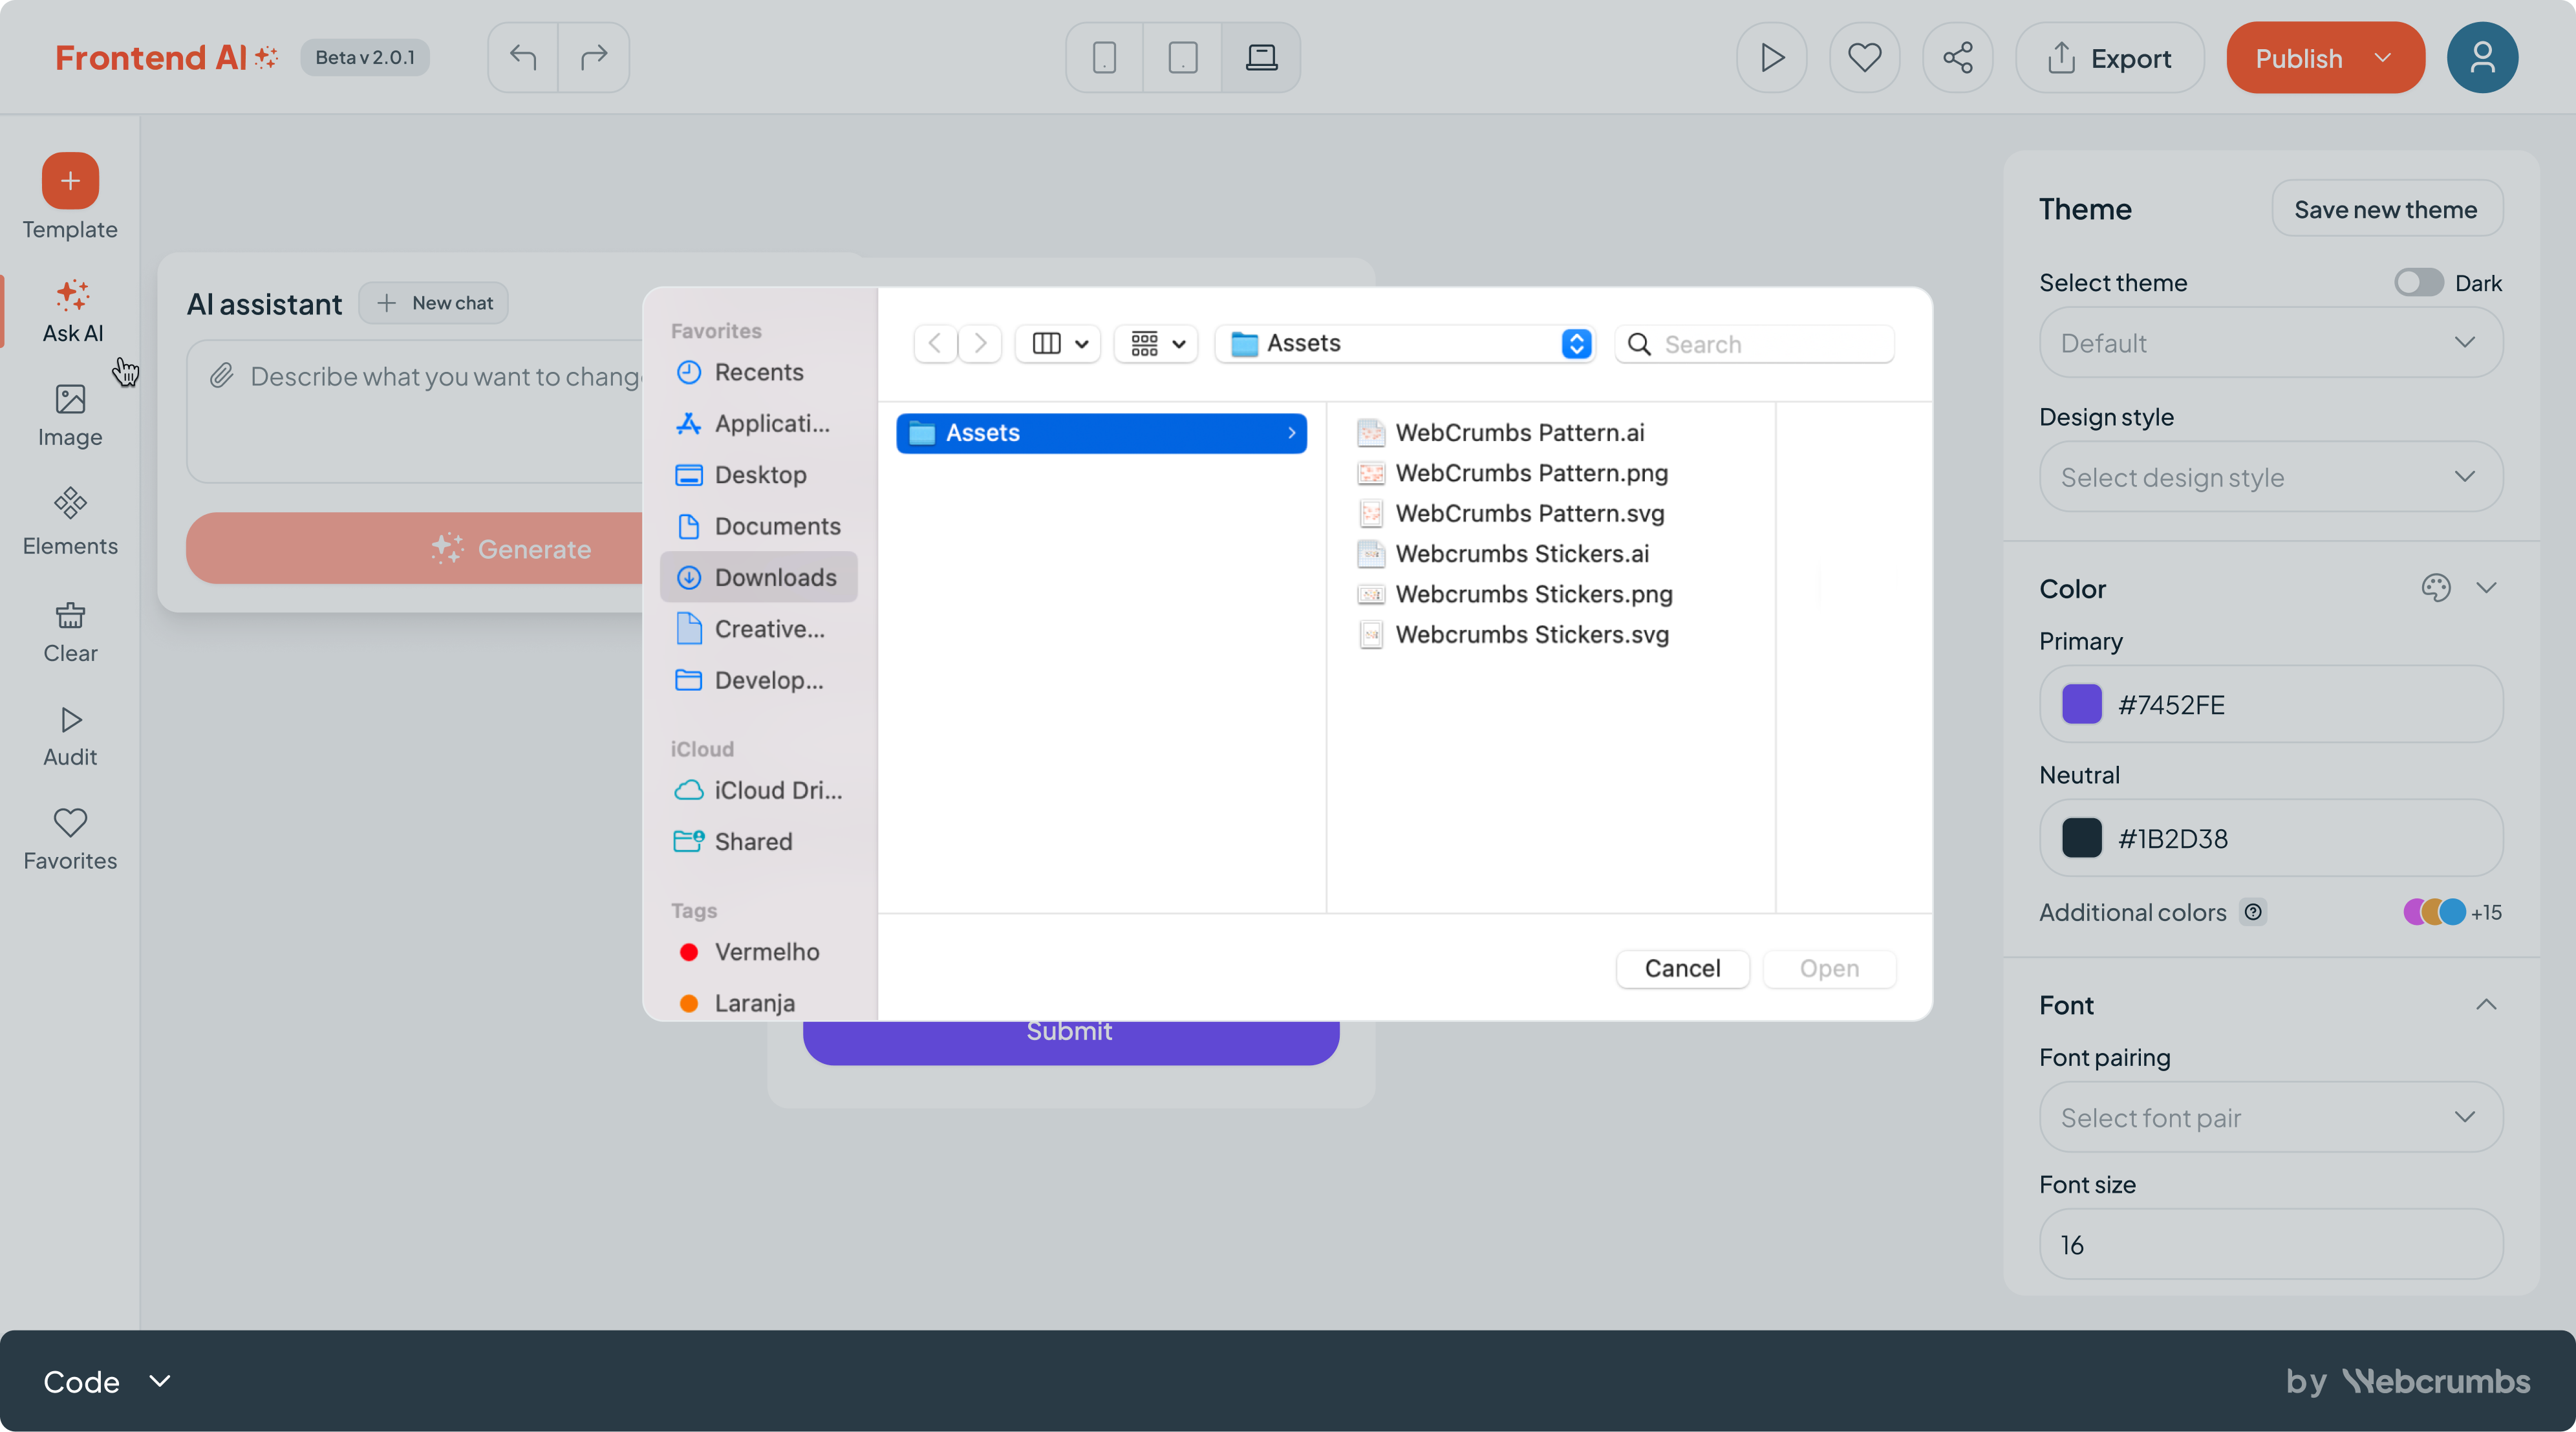Open the Elements sidebar tool

click(70, 520)
